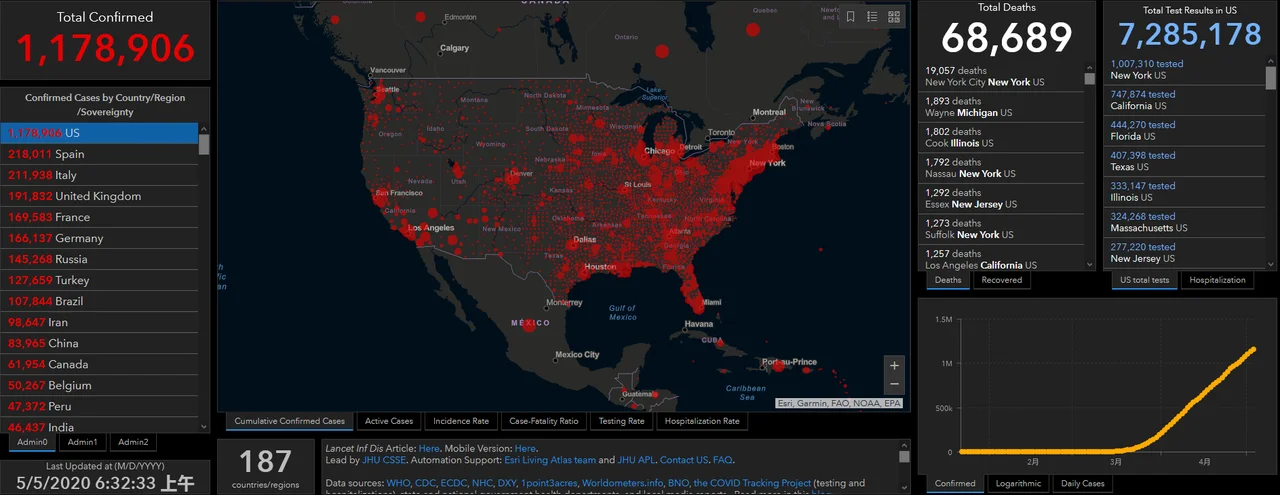Open the Recovered tab
Viewport: 1280px width, 495px height.
1002,280
